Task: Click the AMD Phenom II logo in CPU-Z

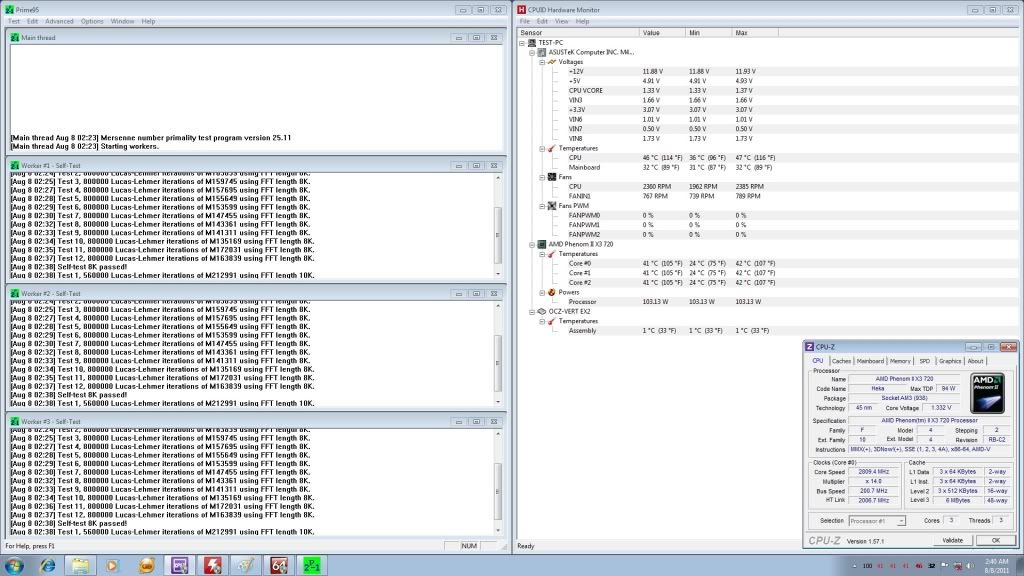Action: [x=987, y=393]
